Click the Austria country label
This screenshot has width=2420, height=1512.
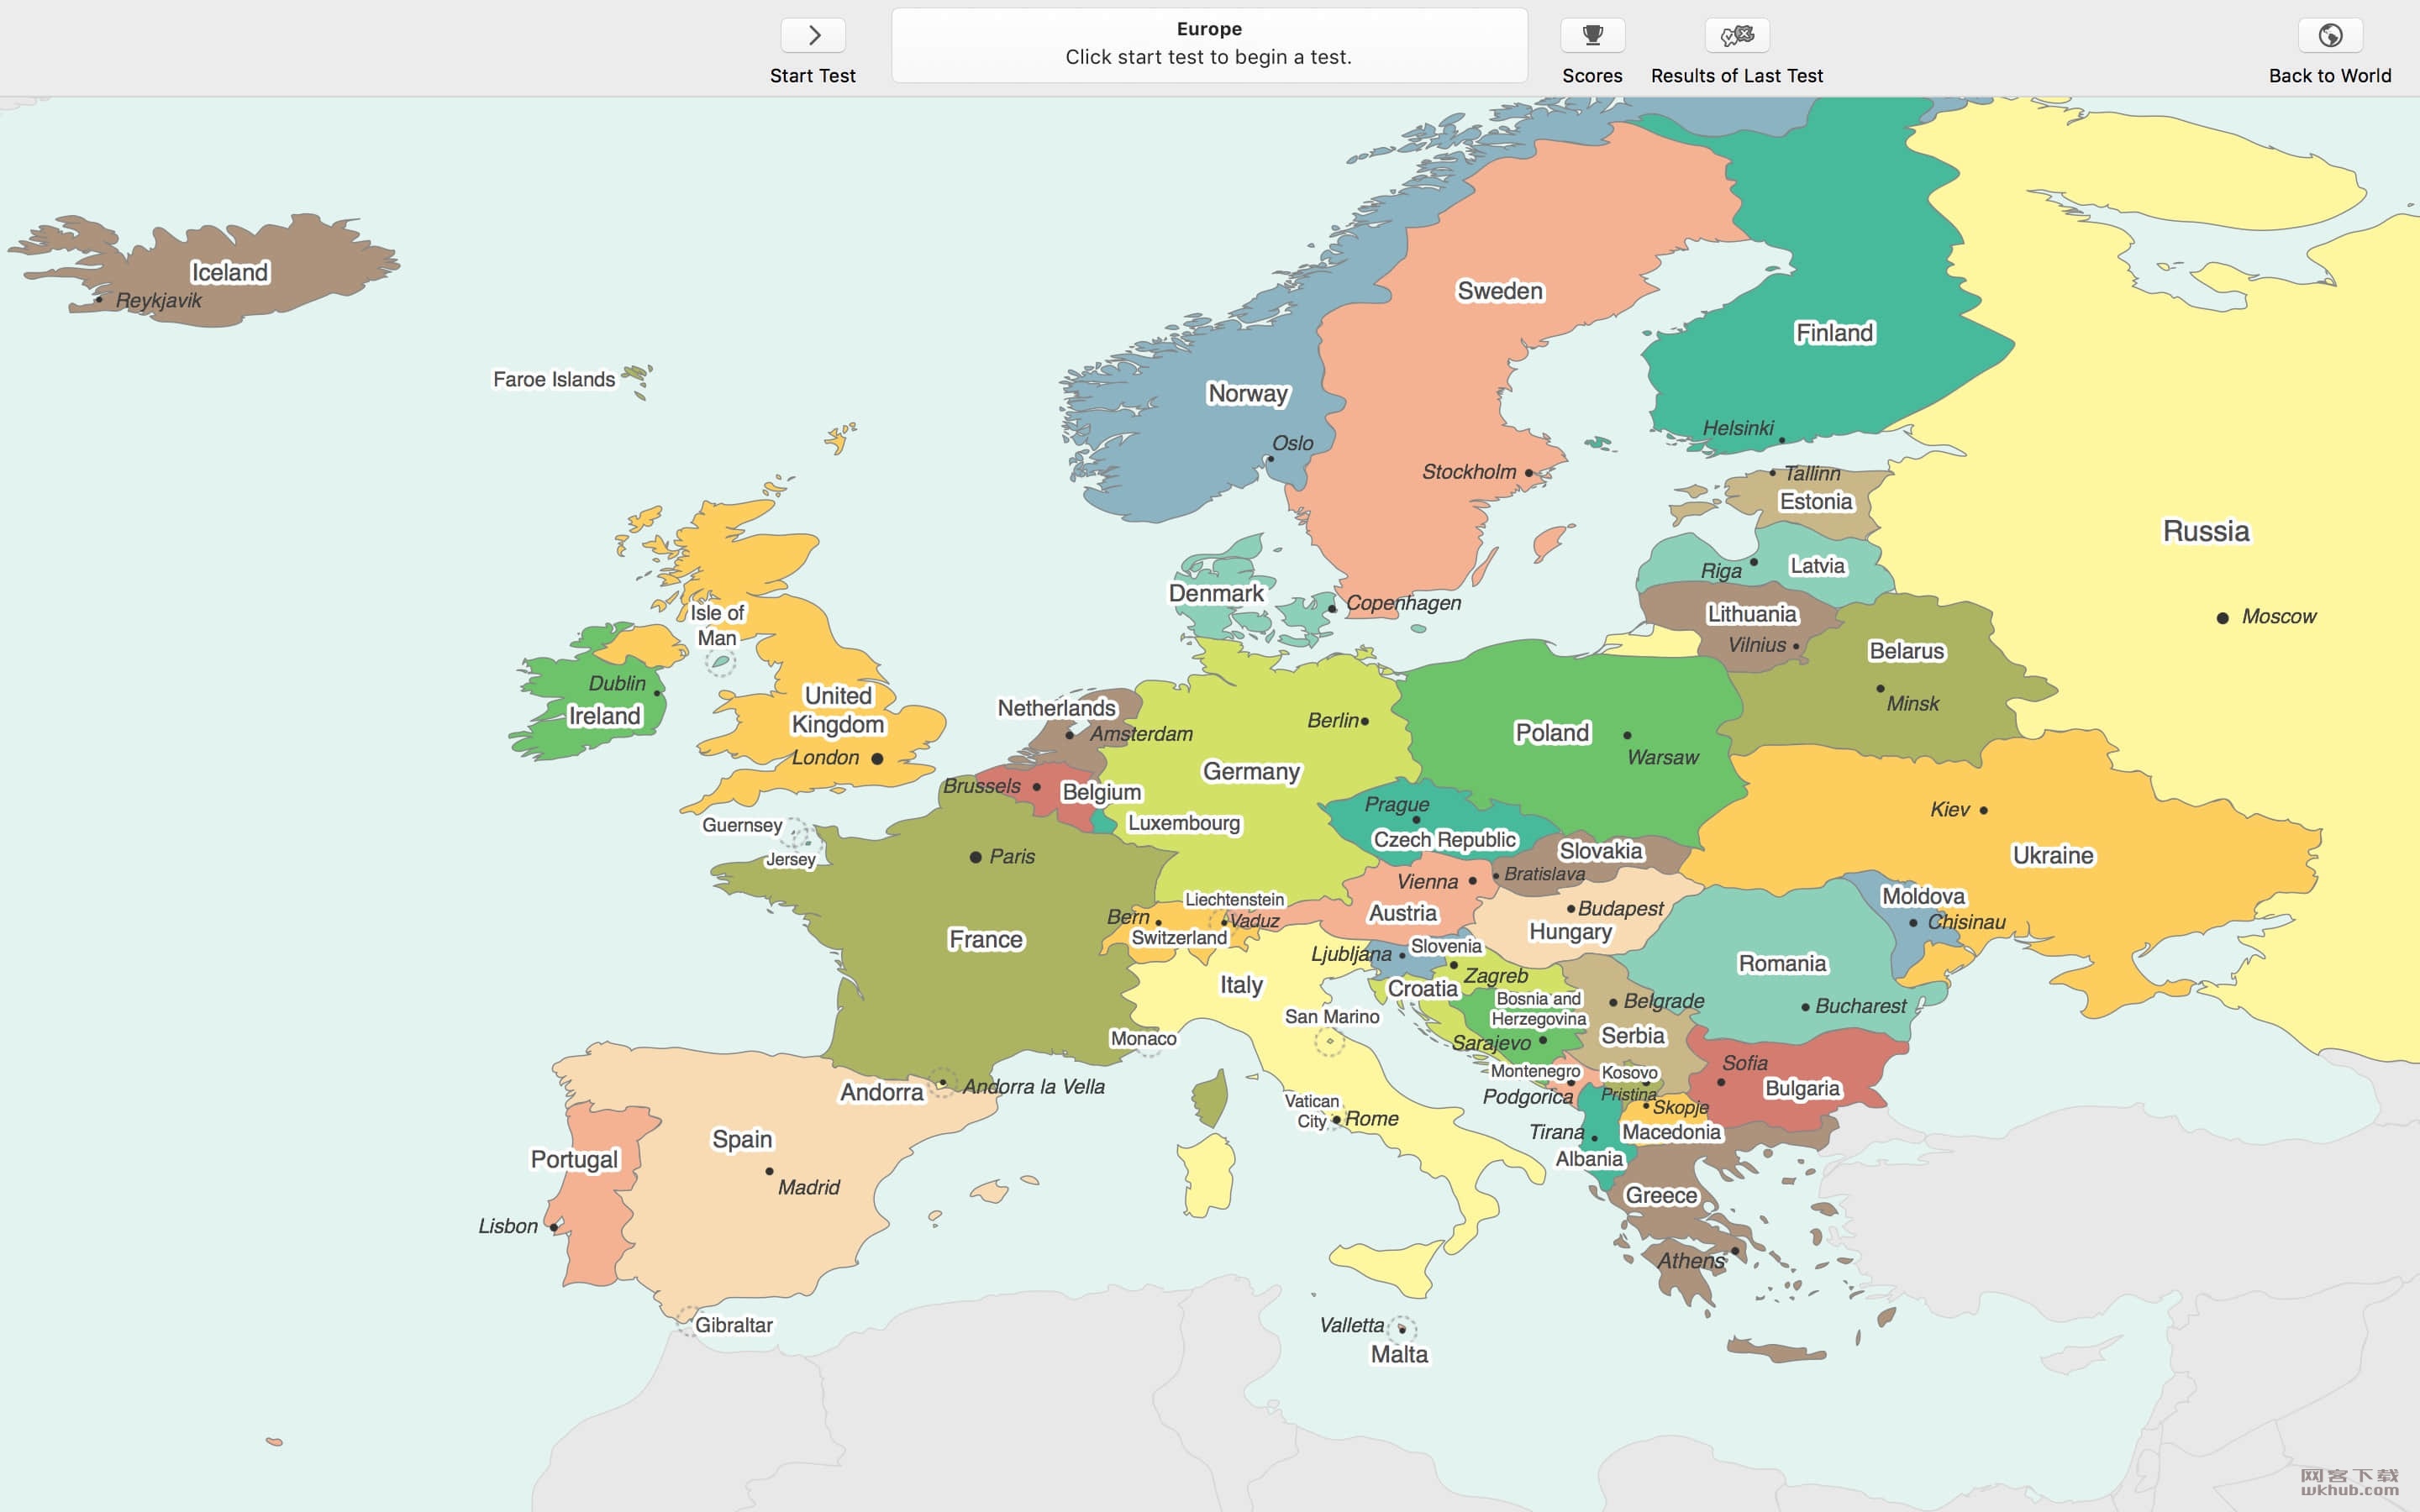(x=1402, y=914)
